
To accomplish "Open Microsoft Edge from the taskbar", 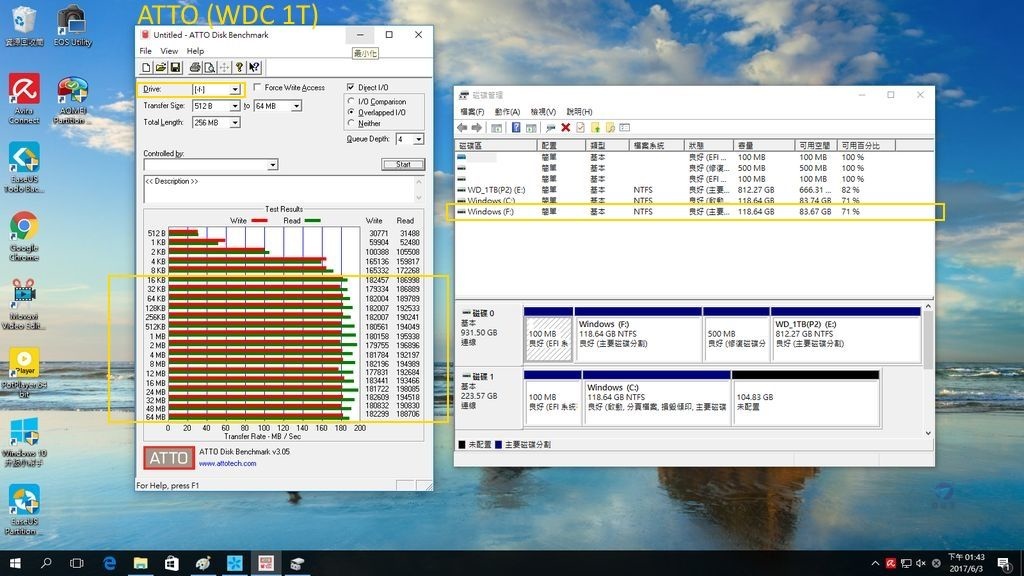I will [110, 564].
